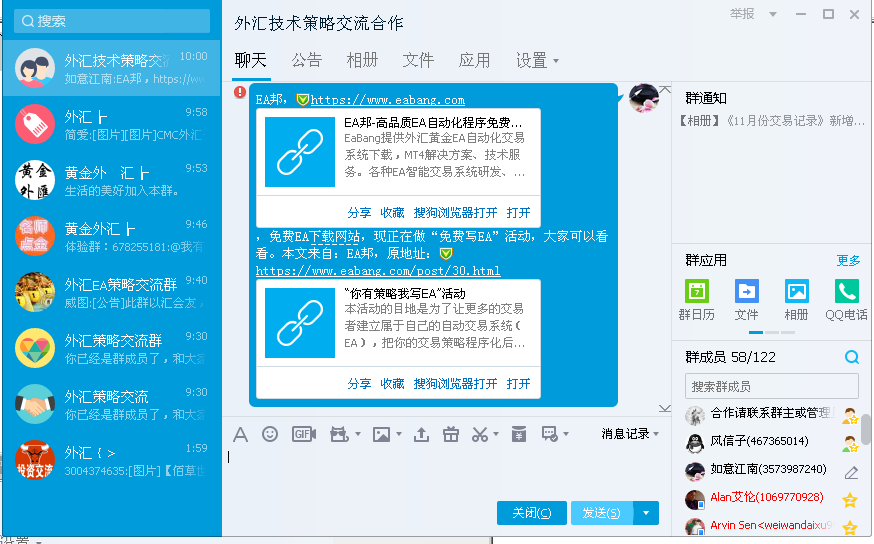Click the pencil edit icon beside 如意江南
This screenshot has width=874, height=544.
[x=851, y=473]
